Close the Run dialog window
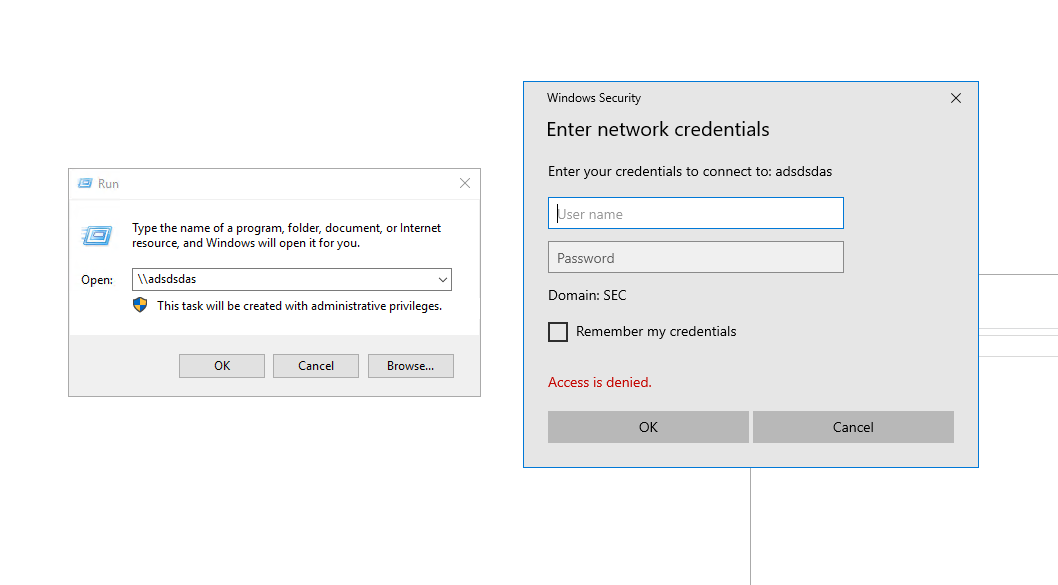This screenshot has width=1058, height=585. (465, 184)
